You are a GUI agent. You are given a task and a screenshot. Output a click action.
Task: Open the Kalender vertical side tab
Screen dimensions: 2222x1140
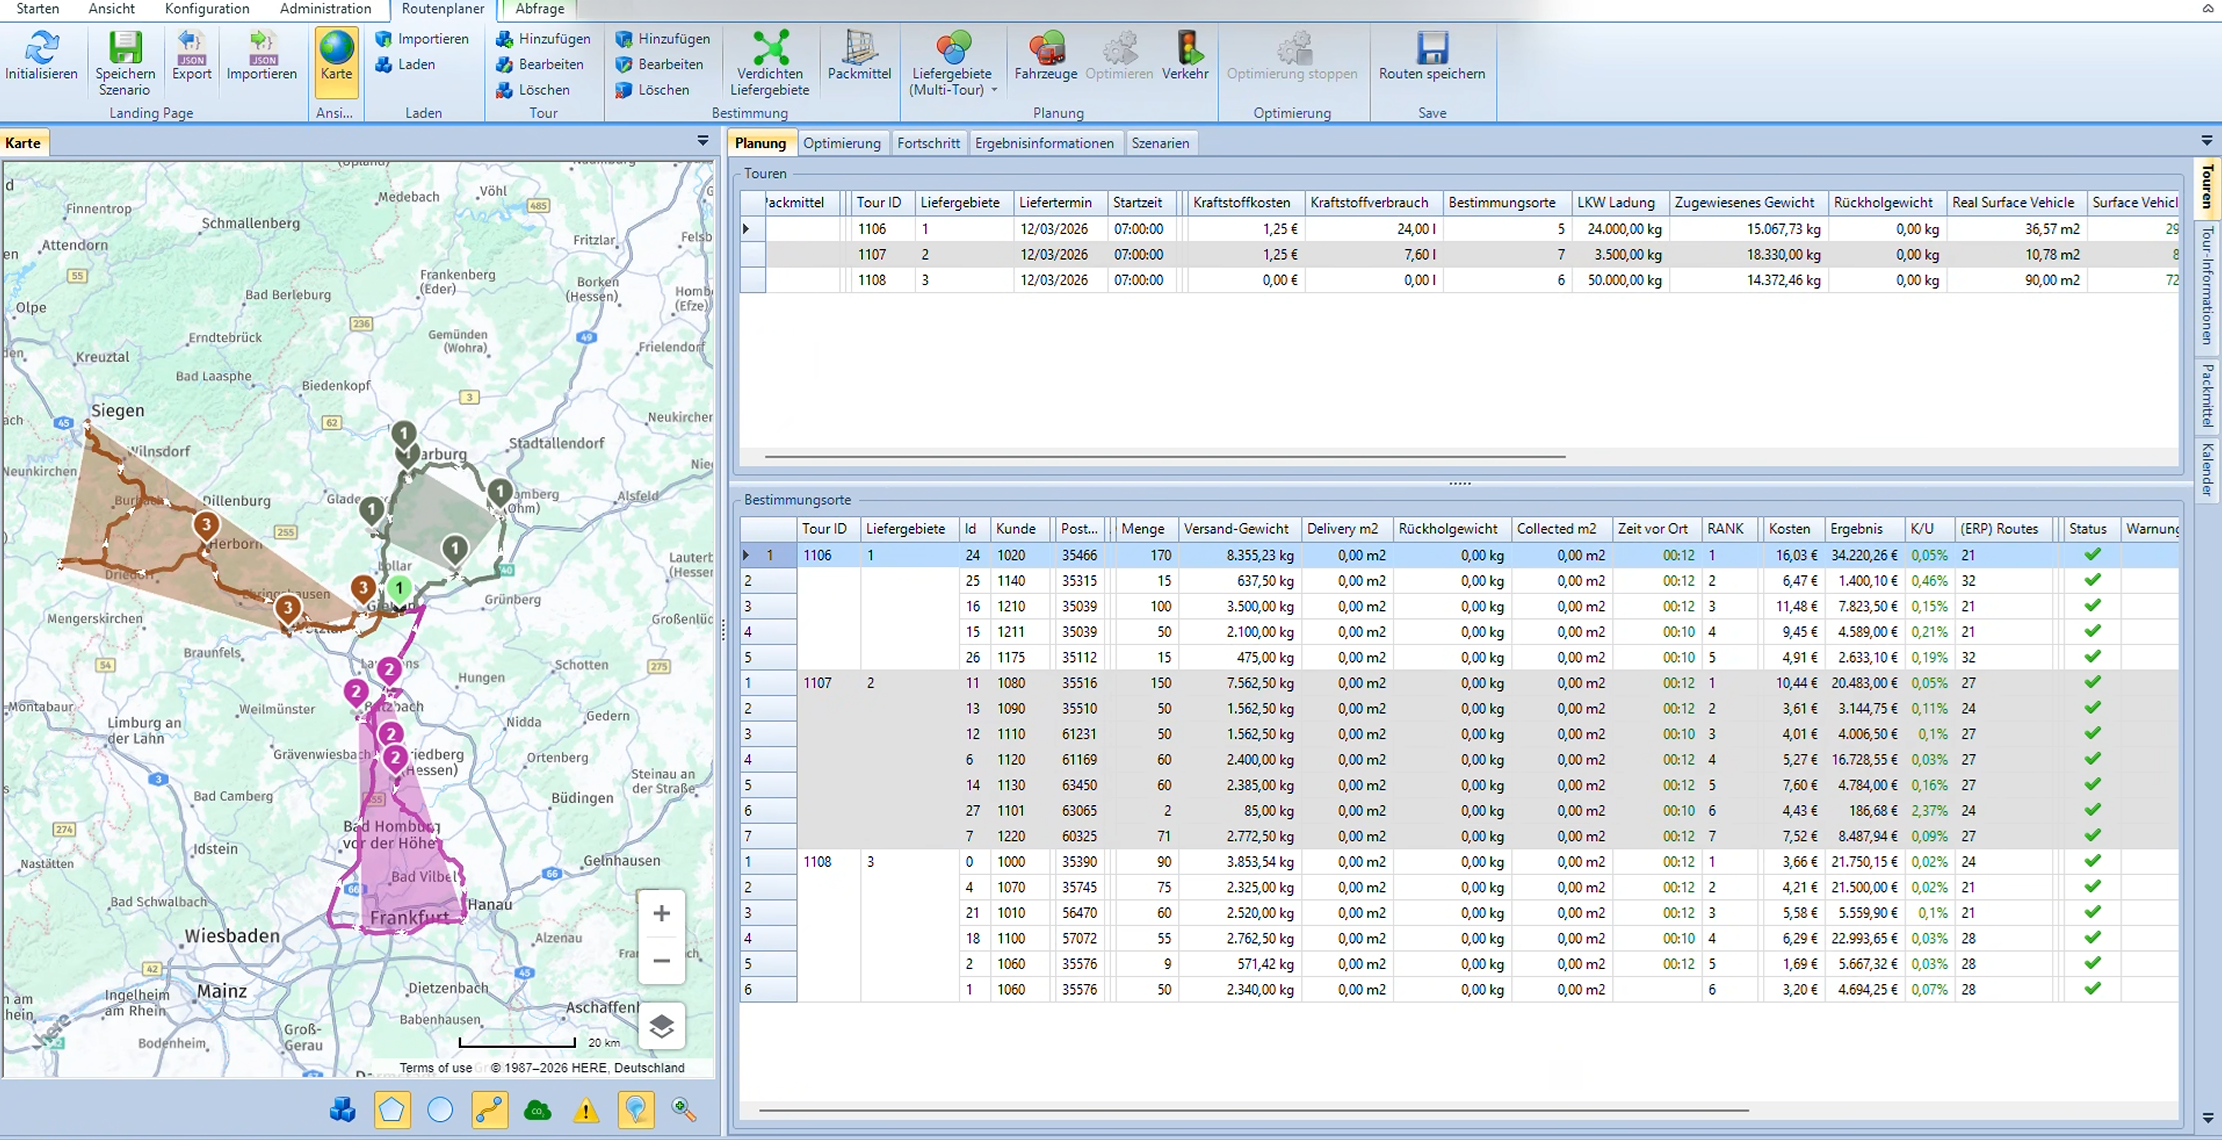pyautogui.click(x=2207, y=469)
